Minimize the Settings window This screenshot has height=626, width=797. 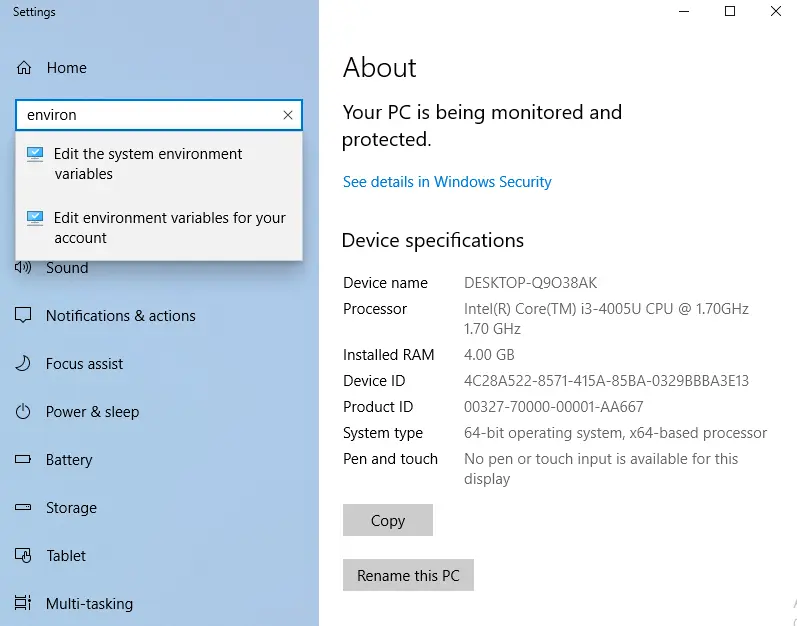(x=684, y=11)
